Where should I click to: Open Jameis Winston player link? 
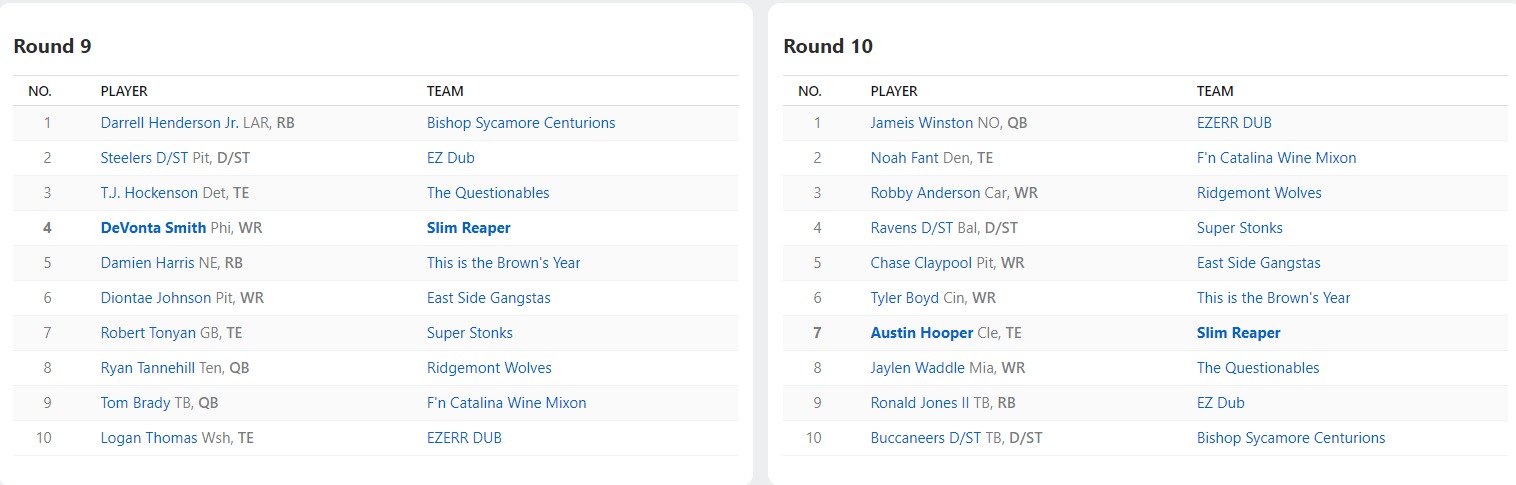pos(921,123)
